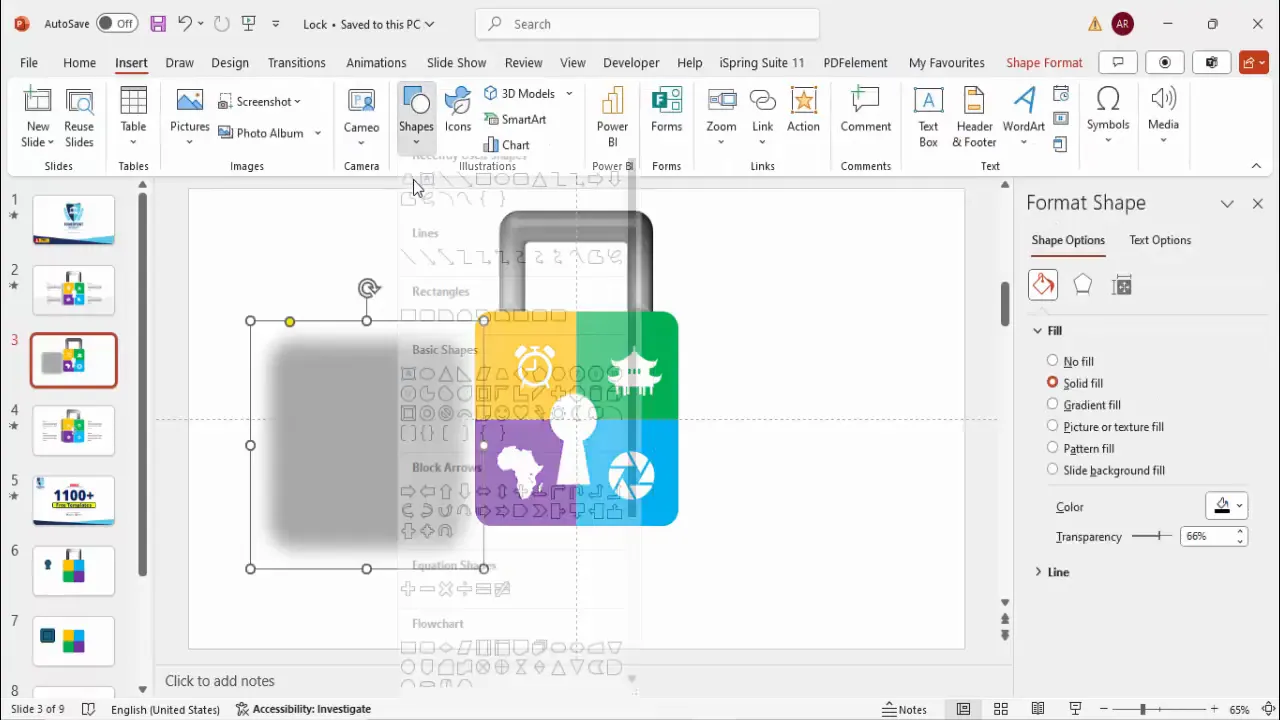Click the Forms icon
1280x720 pixels.
coord(666,102)
